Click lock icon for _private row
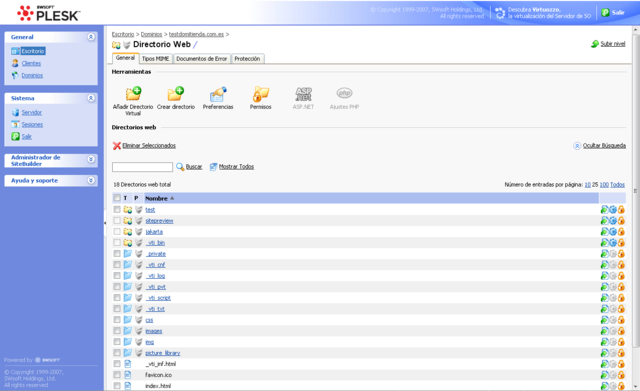This screenshot has height=391, width=640. pos(621,254)
